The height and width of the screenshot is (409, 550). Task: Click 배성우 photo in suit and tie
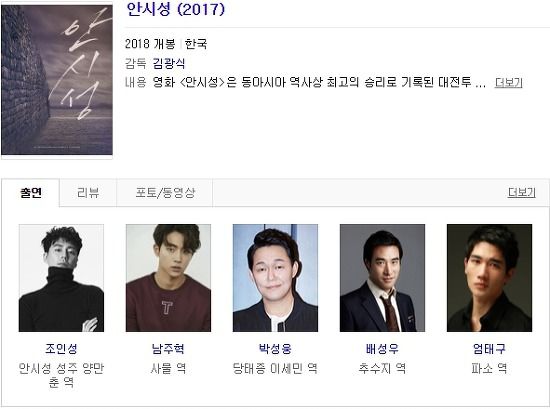382,278
